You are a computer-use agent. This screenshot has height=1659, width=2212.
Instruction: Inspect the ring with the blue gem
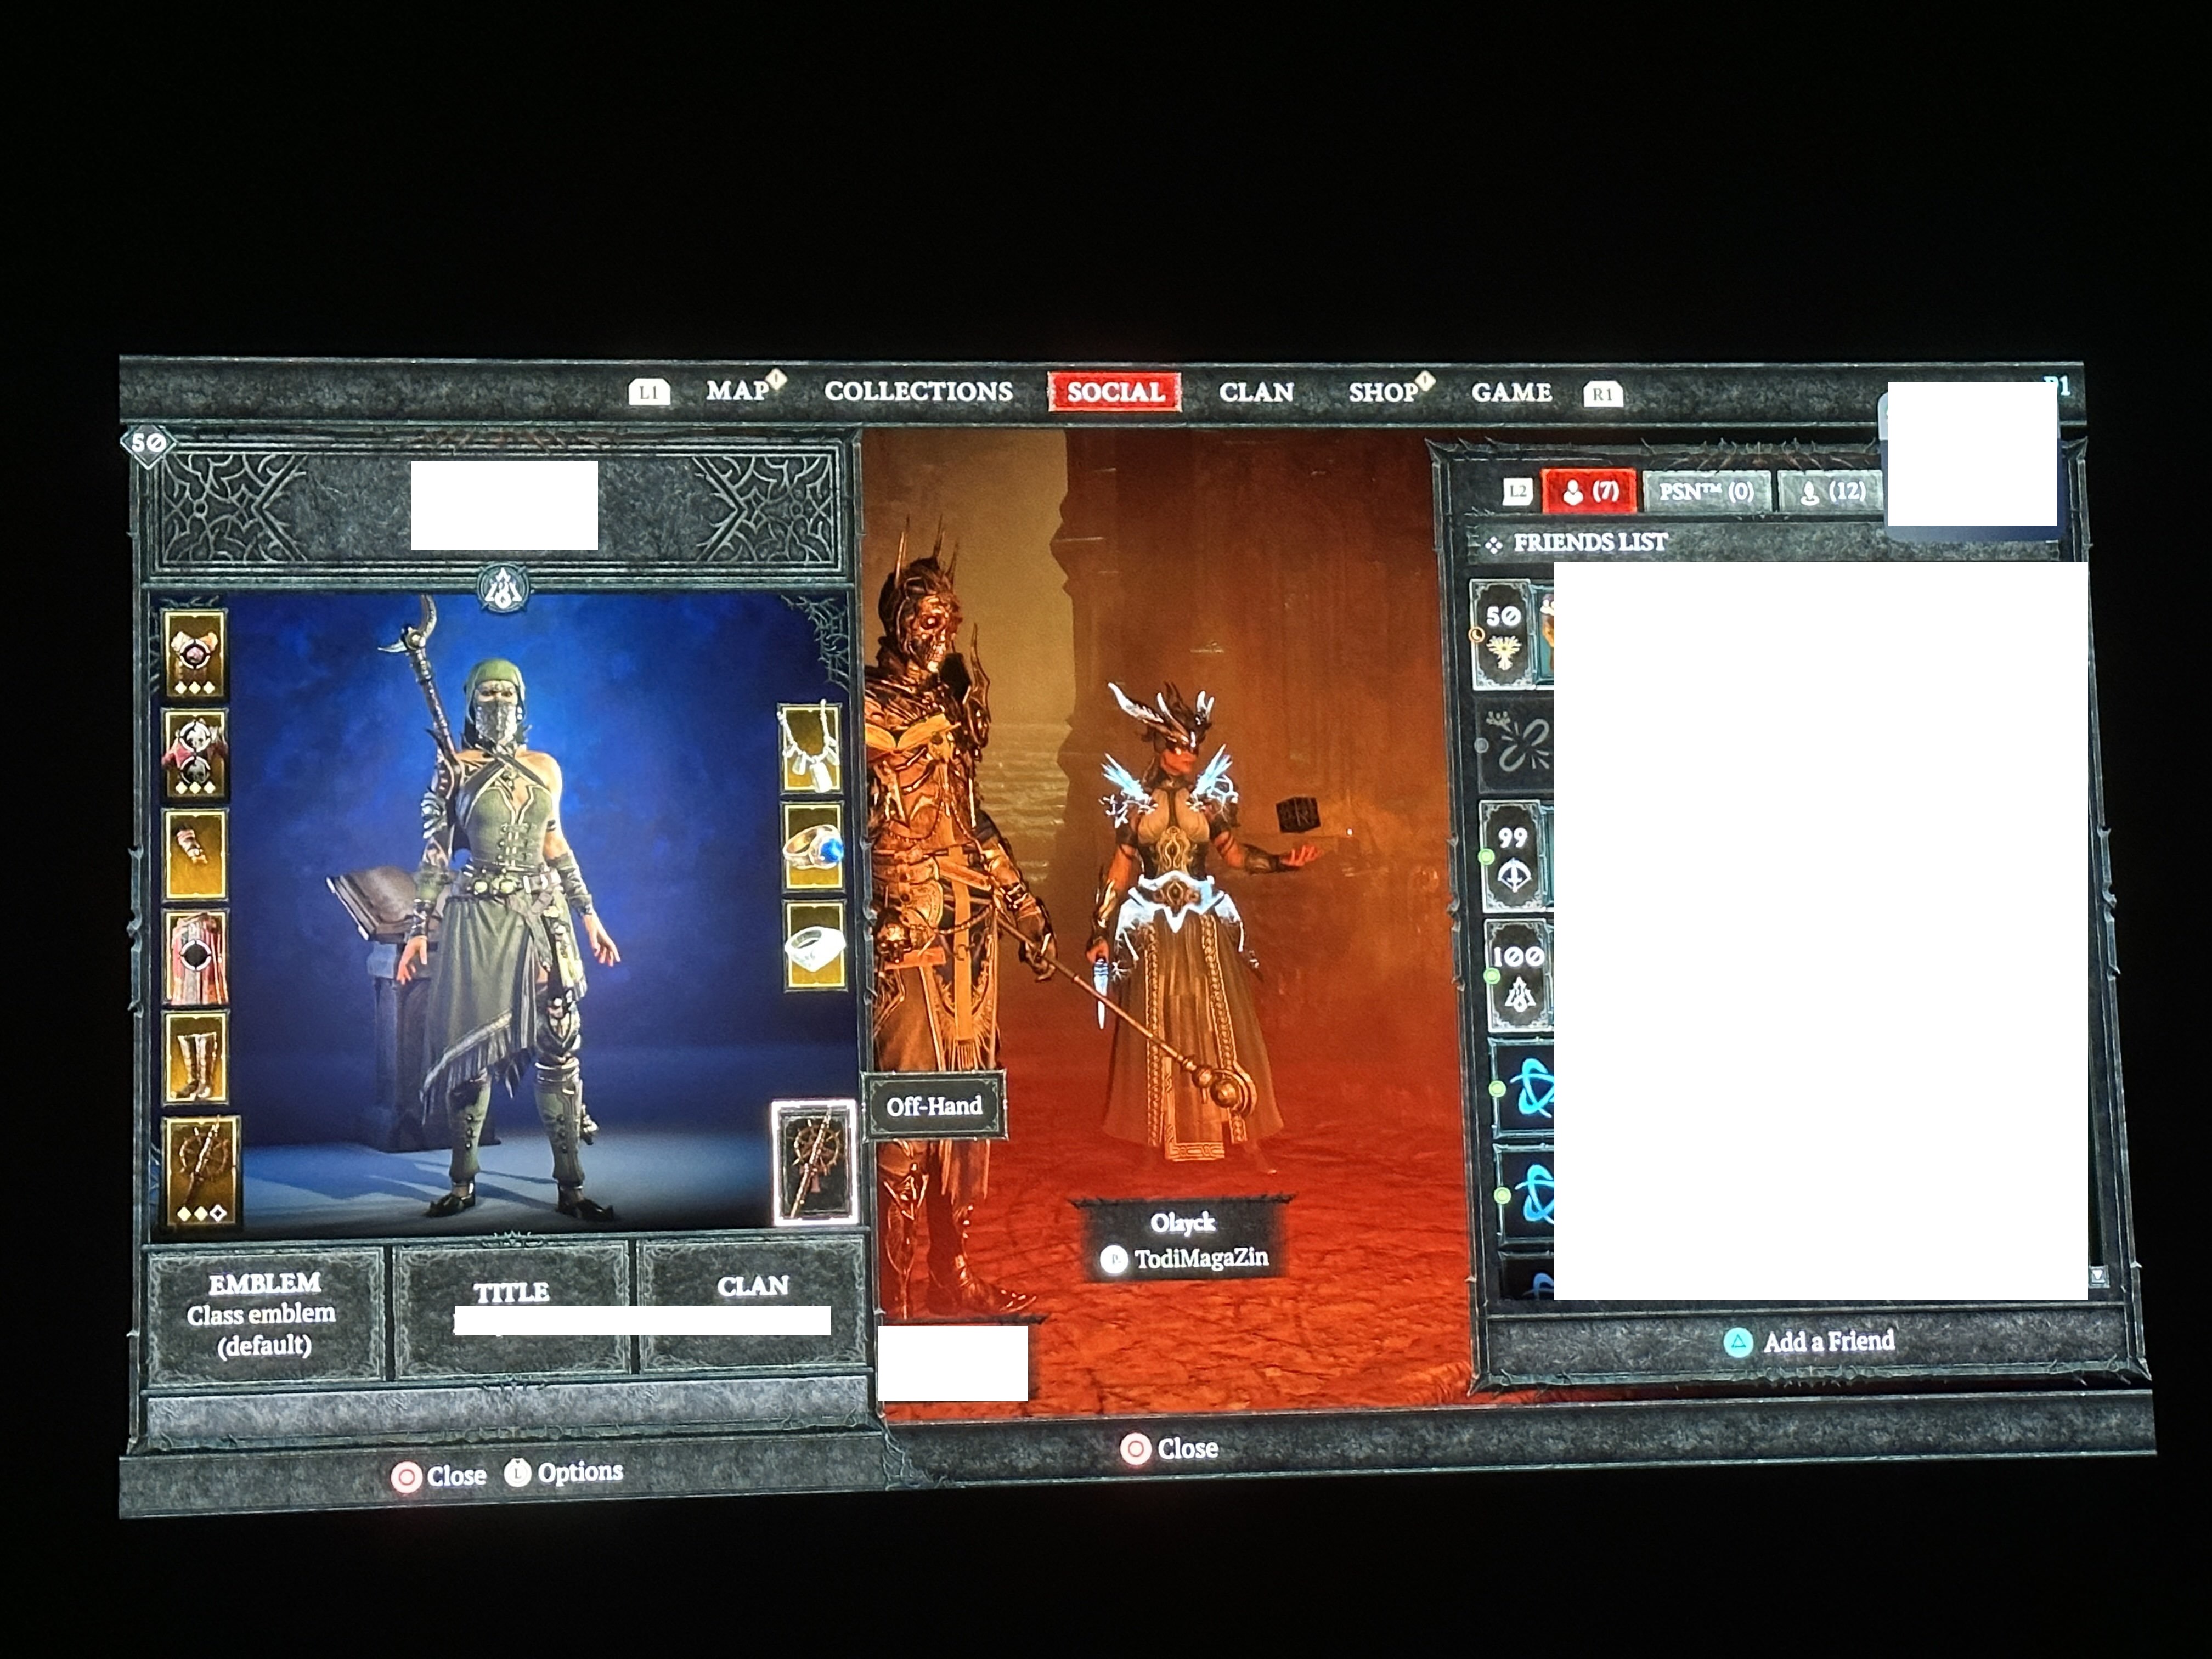pyautogui.click(x=813, y=847)
